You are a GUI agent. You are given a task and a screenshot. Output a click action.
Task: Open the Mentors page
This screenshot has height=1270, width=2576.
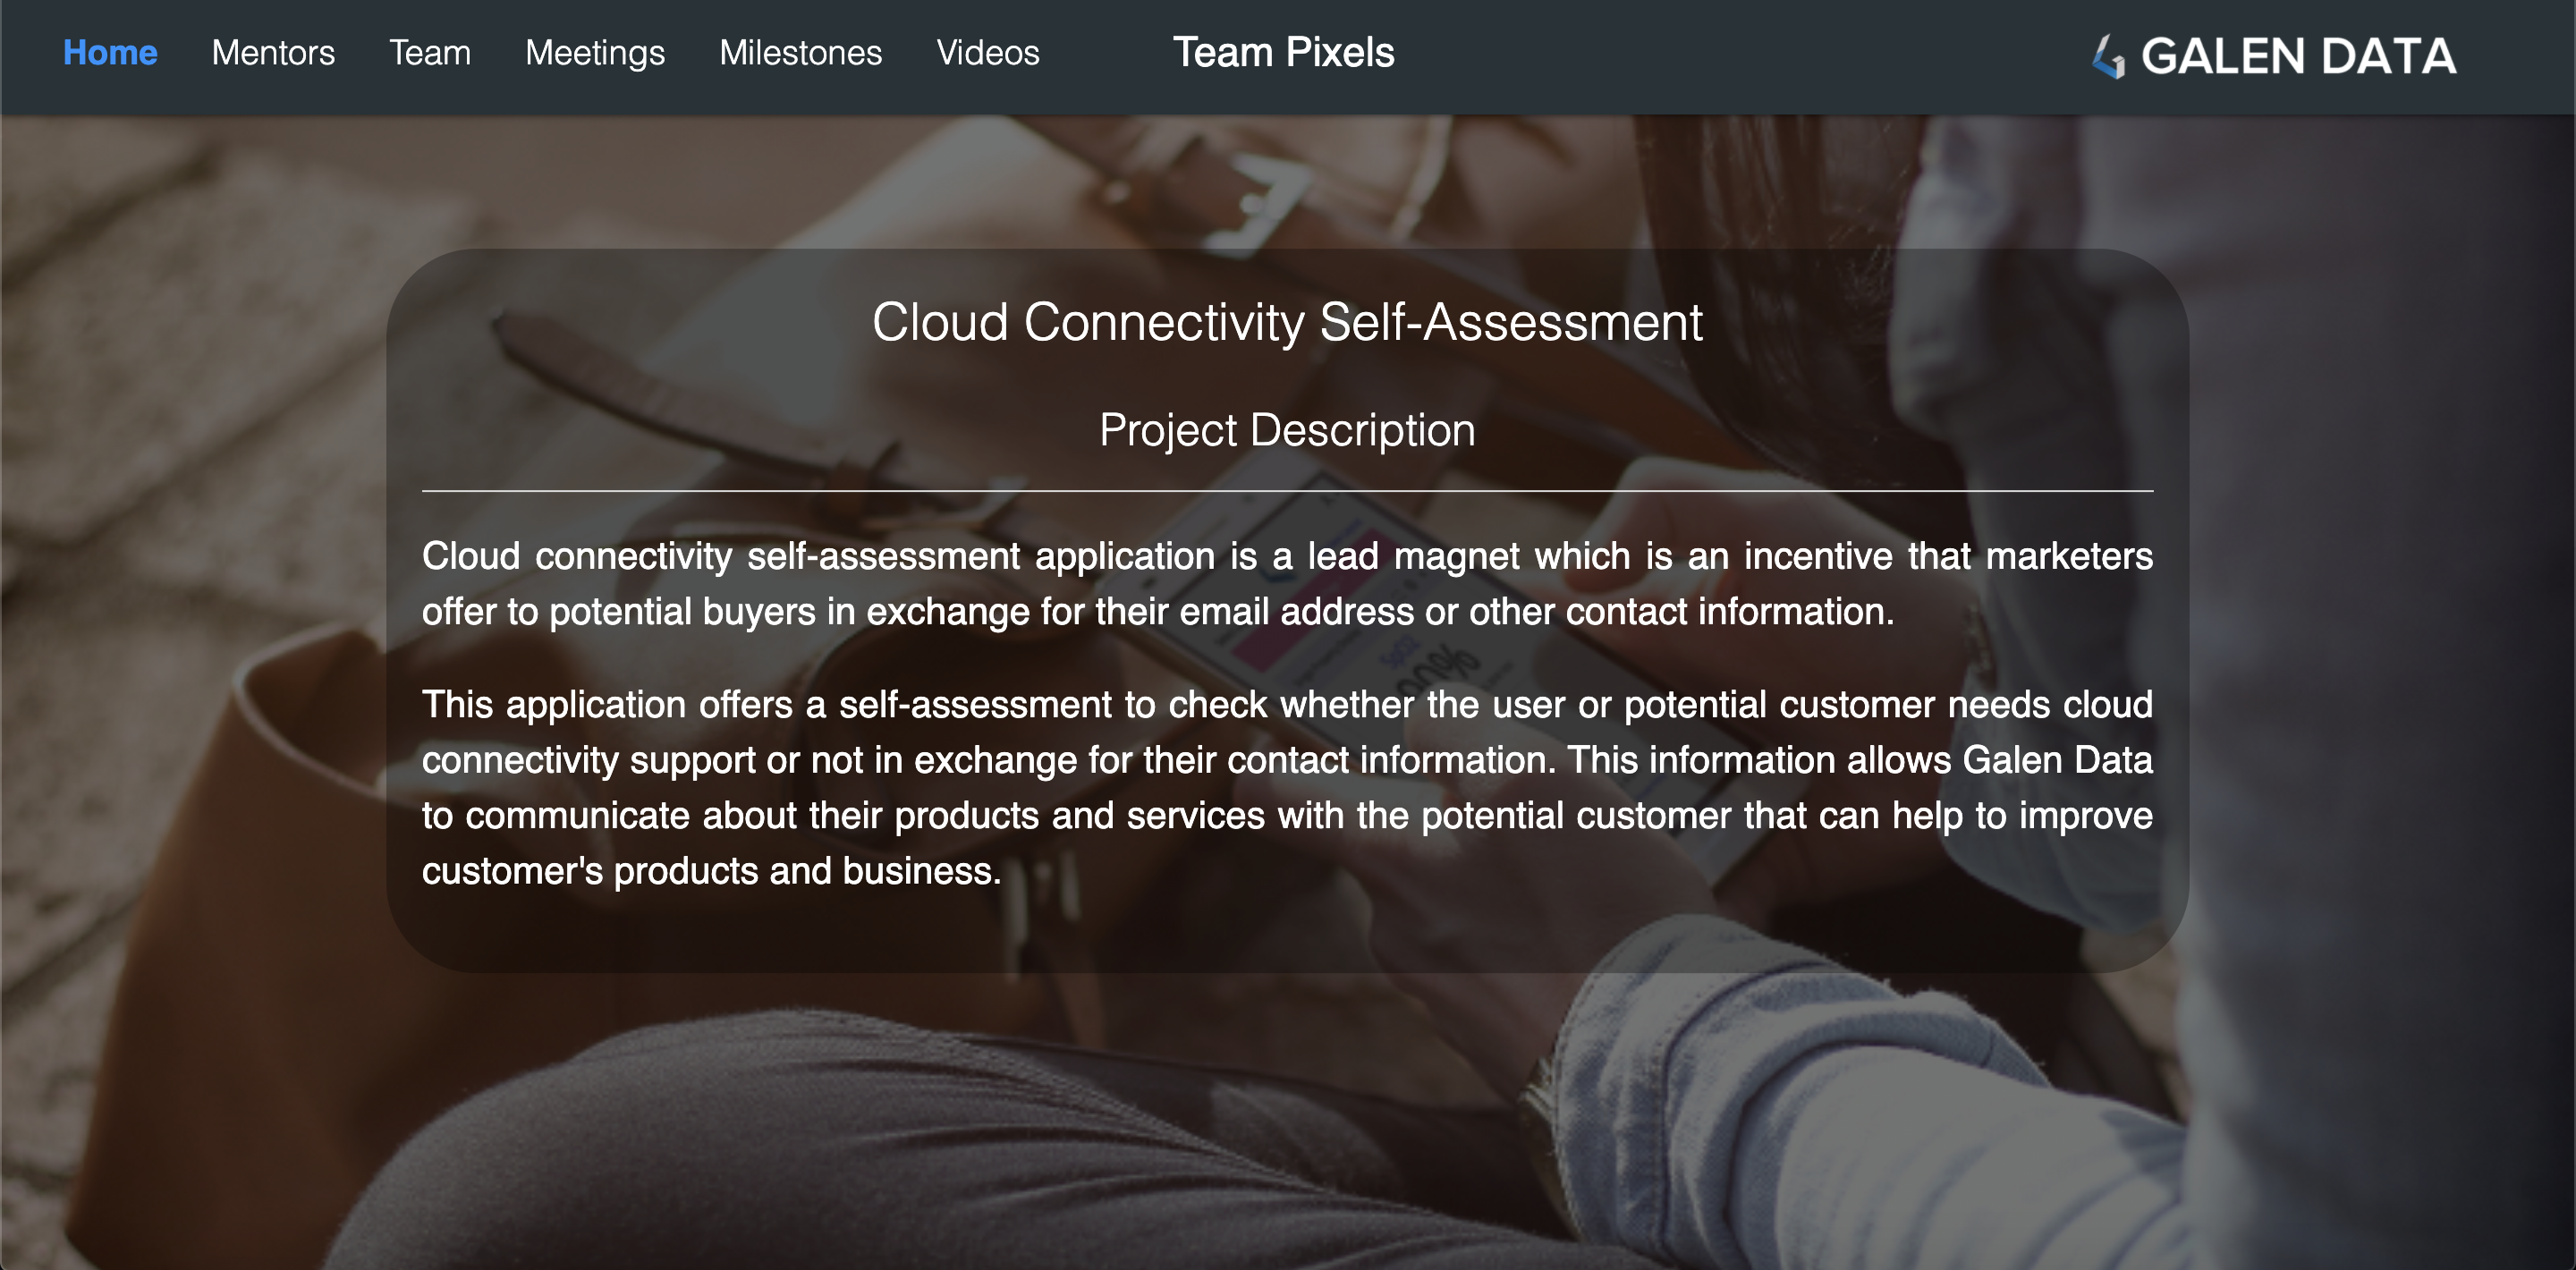[273, 53]
